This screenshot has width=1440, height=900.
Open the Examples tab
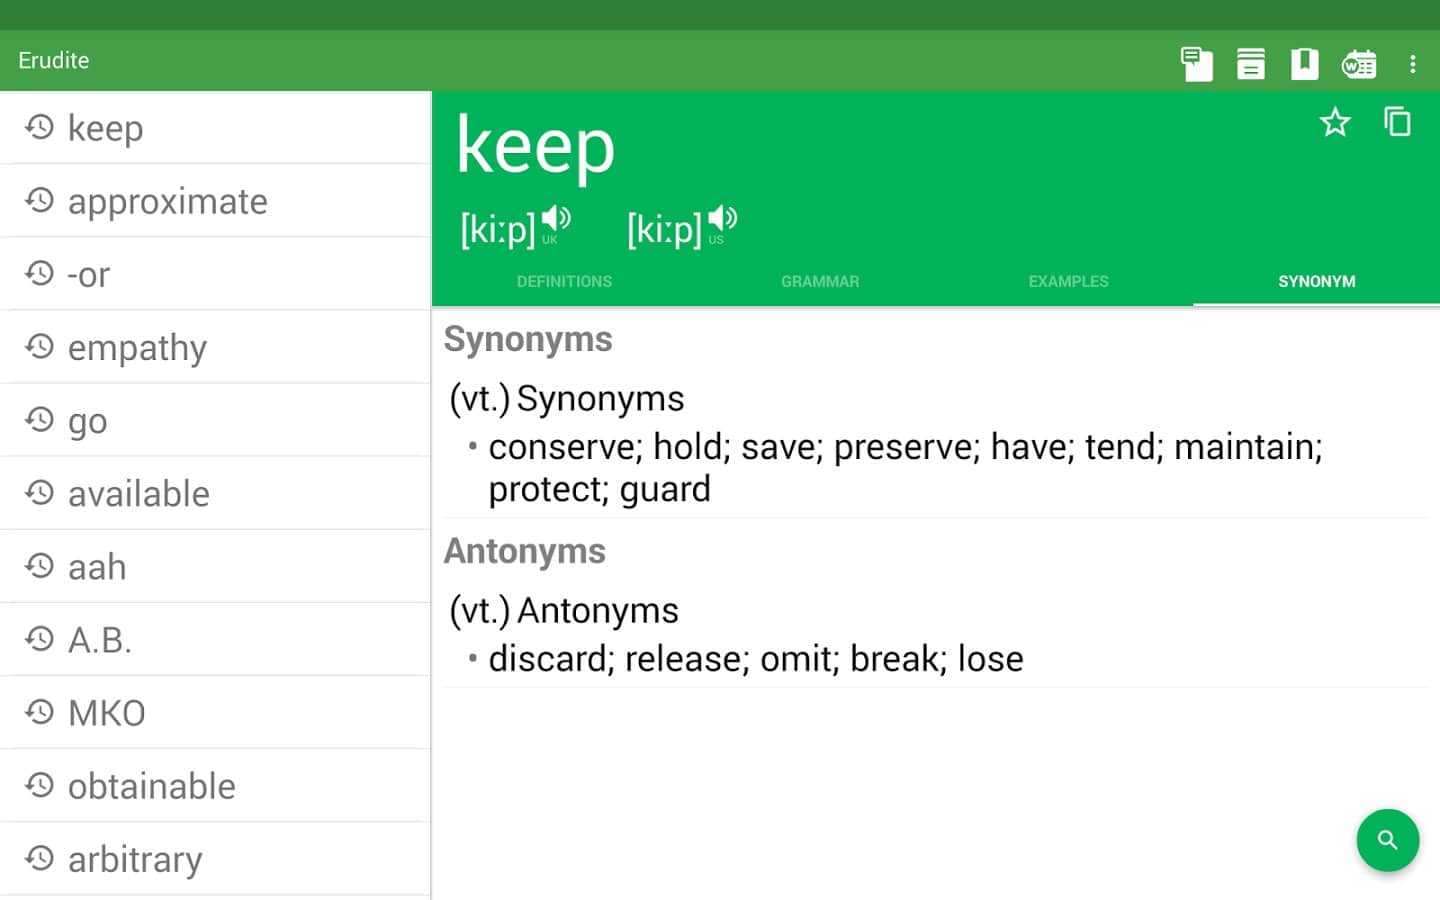point(1068,282)
